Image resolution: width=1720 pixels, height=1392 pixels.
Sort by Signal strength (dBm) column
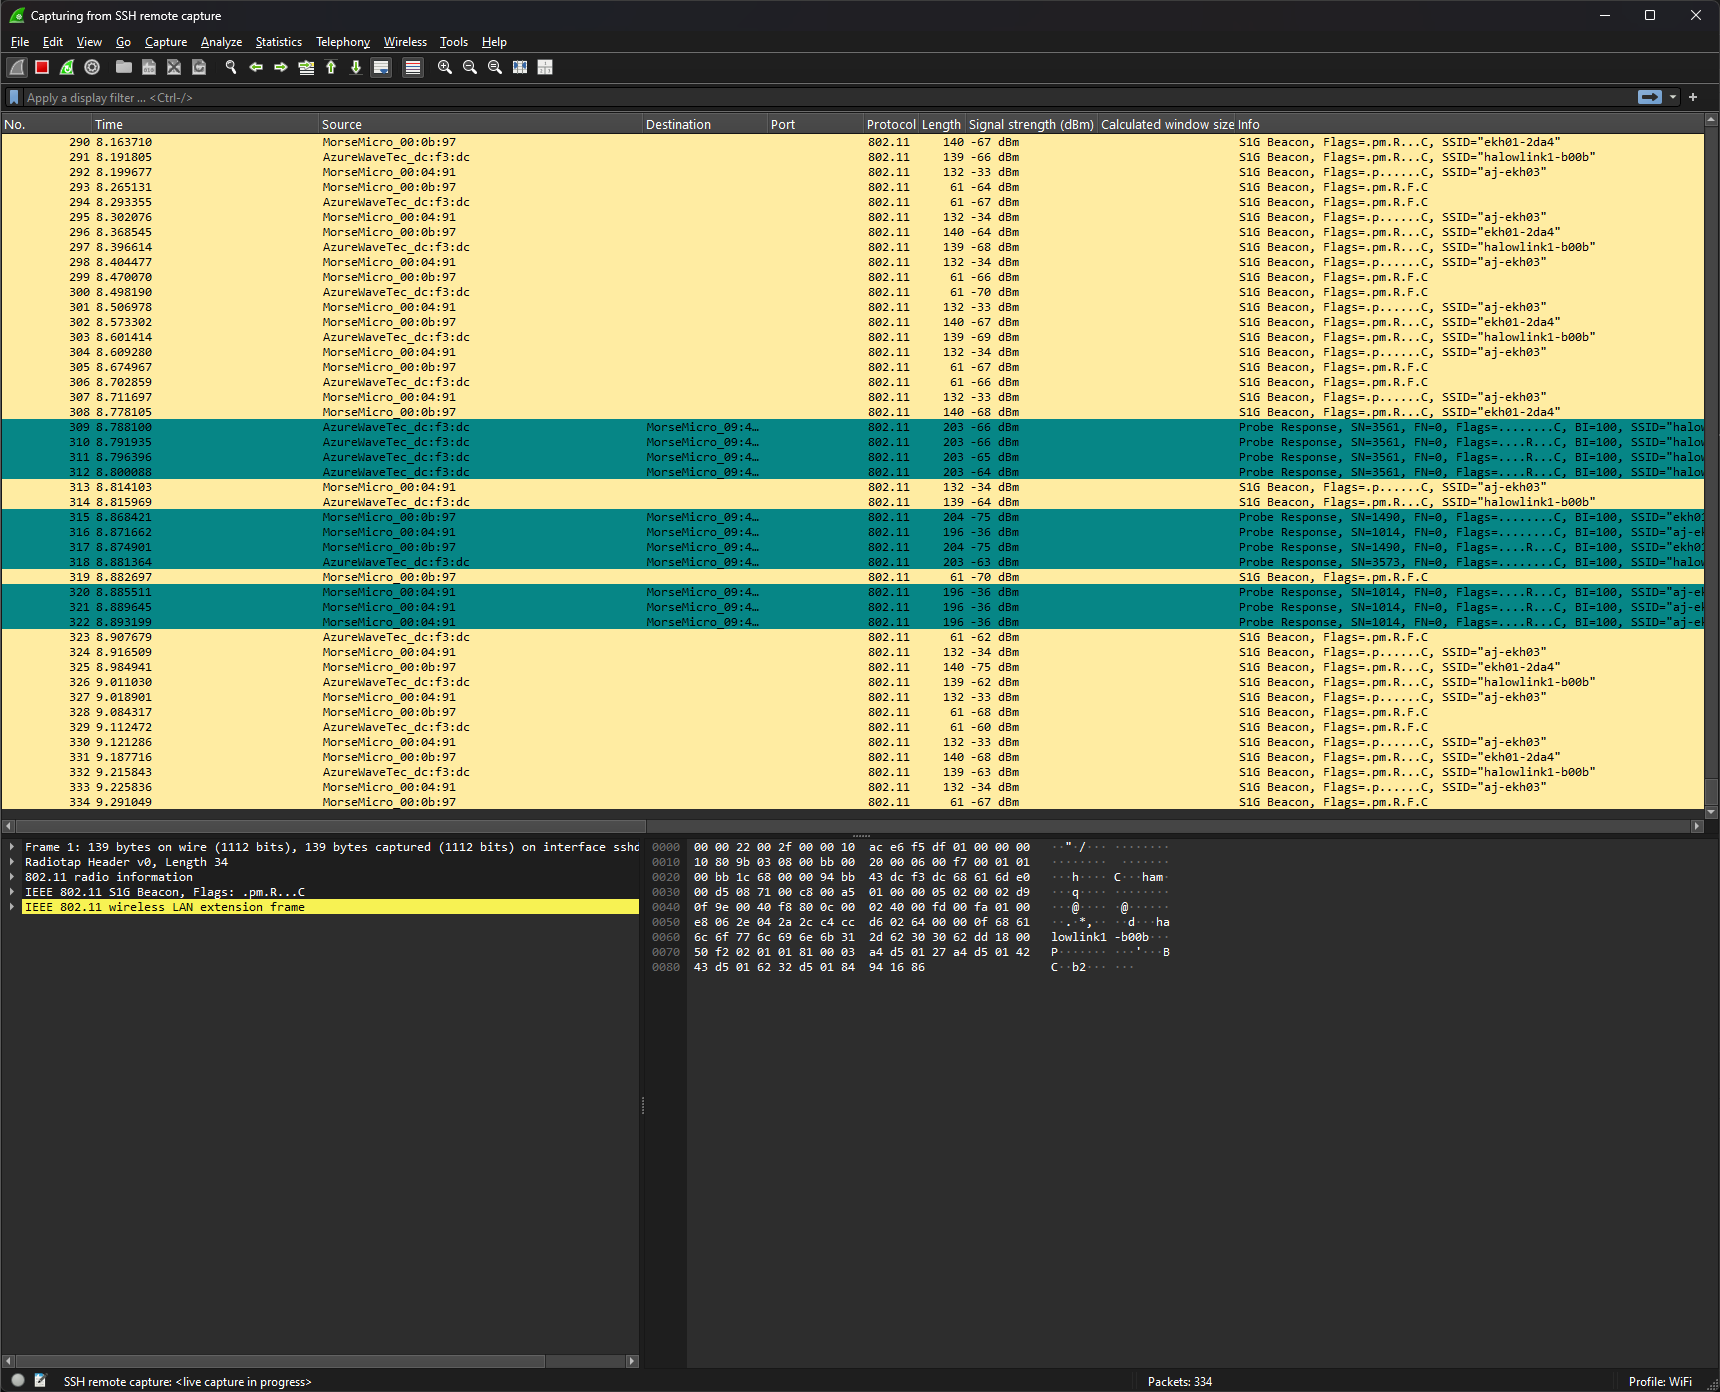coord(1031,124)
